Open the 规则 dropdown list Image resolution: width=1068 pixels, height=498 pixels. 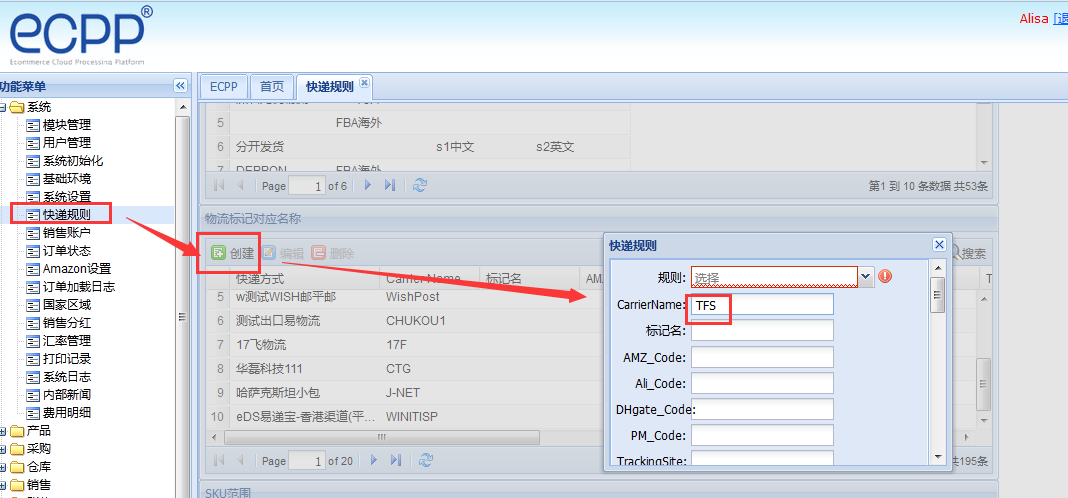click(x=866, y=277)
